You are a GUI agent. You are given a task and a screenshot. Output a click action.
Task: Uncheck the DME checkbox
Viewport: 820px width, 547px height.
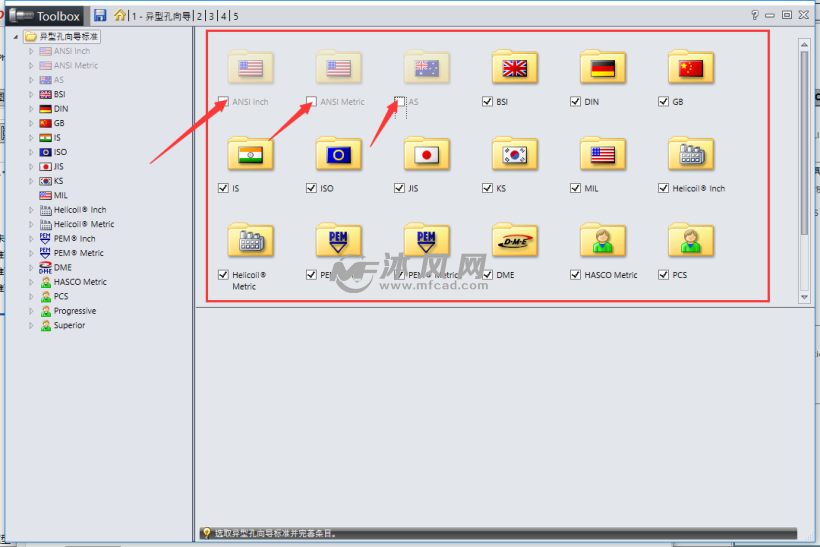pyautogui.click(x=487, y=275)
